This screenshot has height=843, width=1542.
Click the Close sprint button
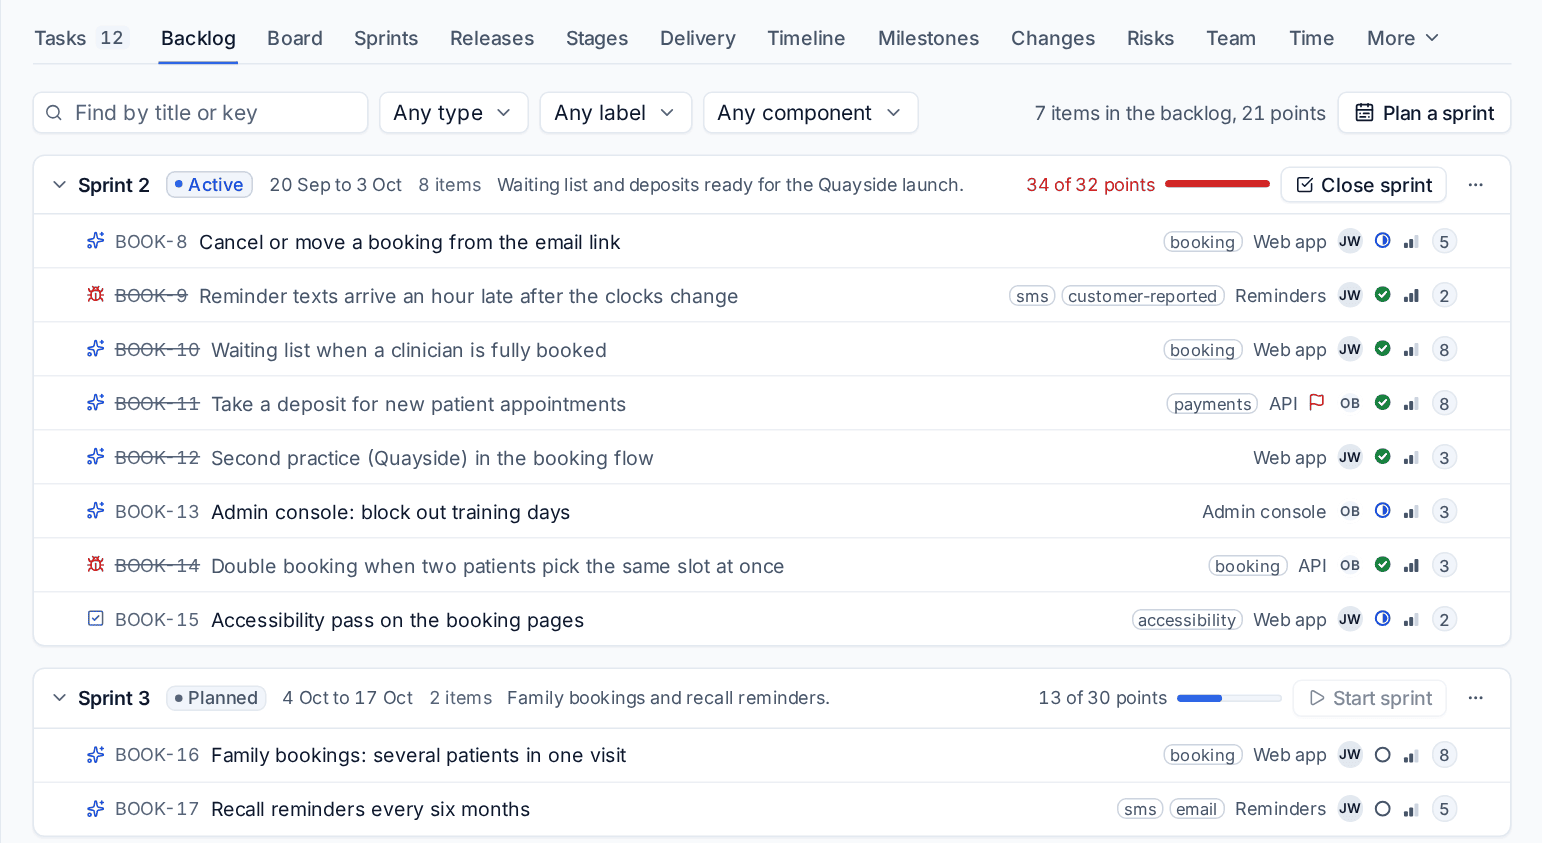[1364, 185]
